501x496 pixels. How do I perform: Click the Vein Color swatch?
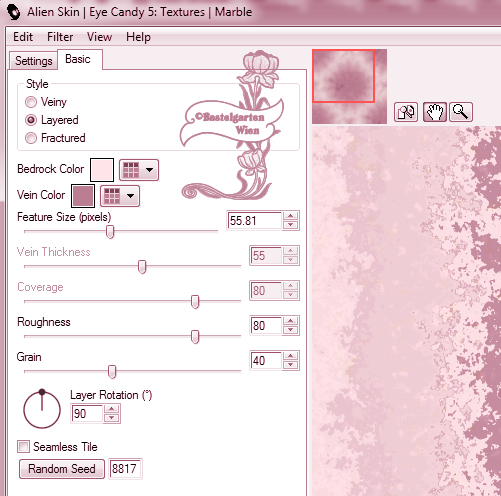coord(83,196)
